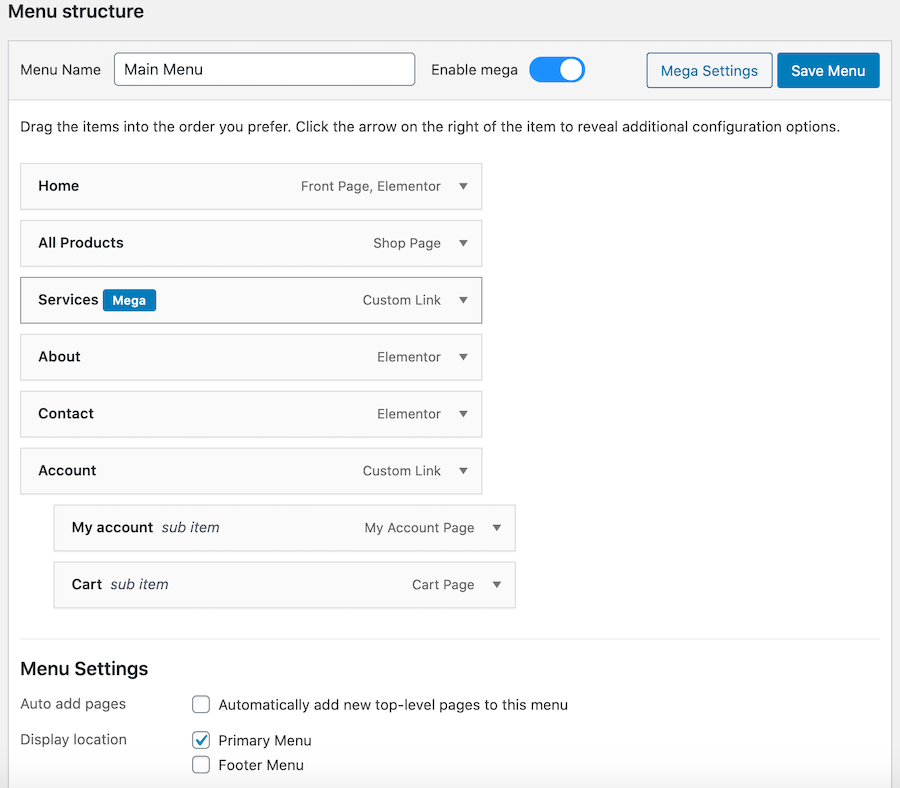This screenshot has width=900, height=788.
Task: Expand the Account item arrow
Action: (463, 471)
